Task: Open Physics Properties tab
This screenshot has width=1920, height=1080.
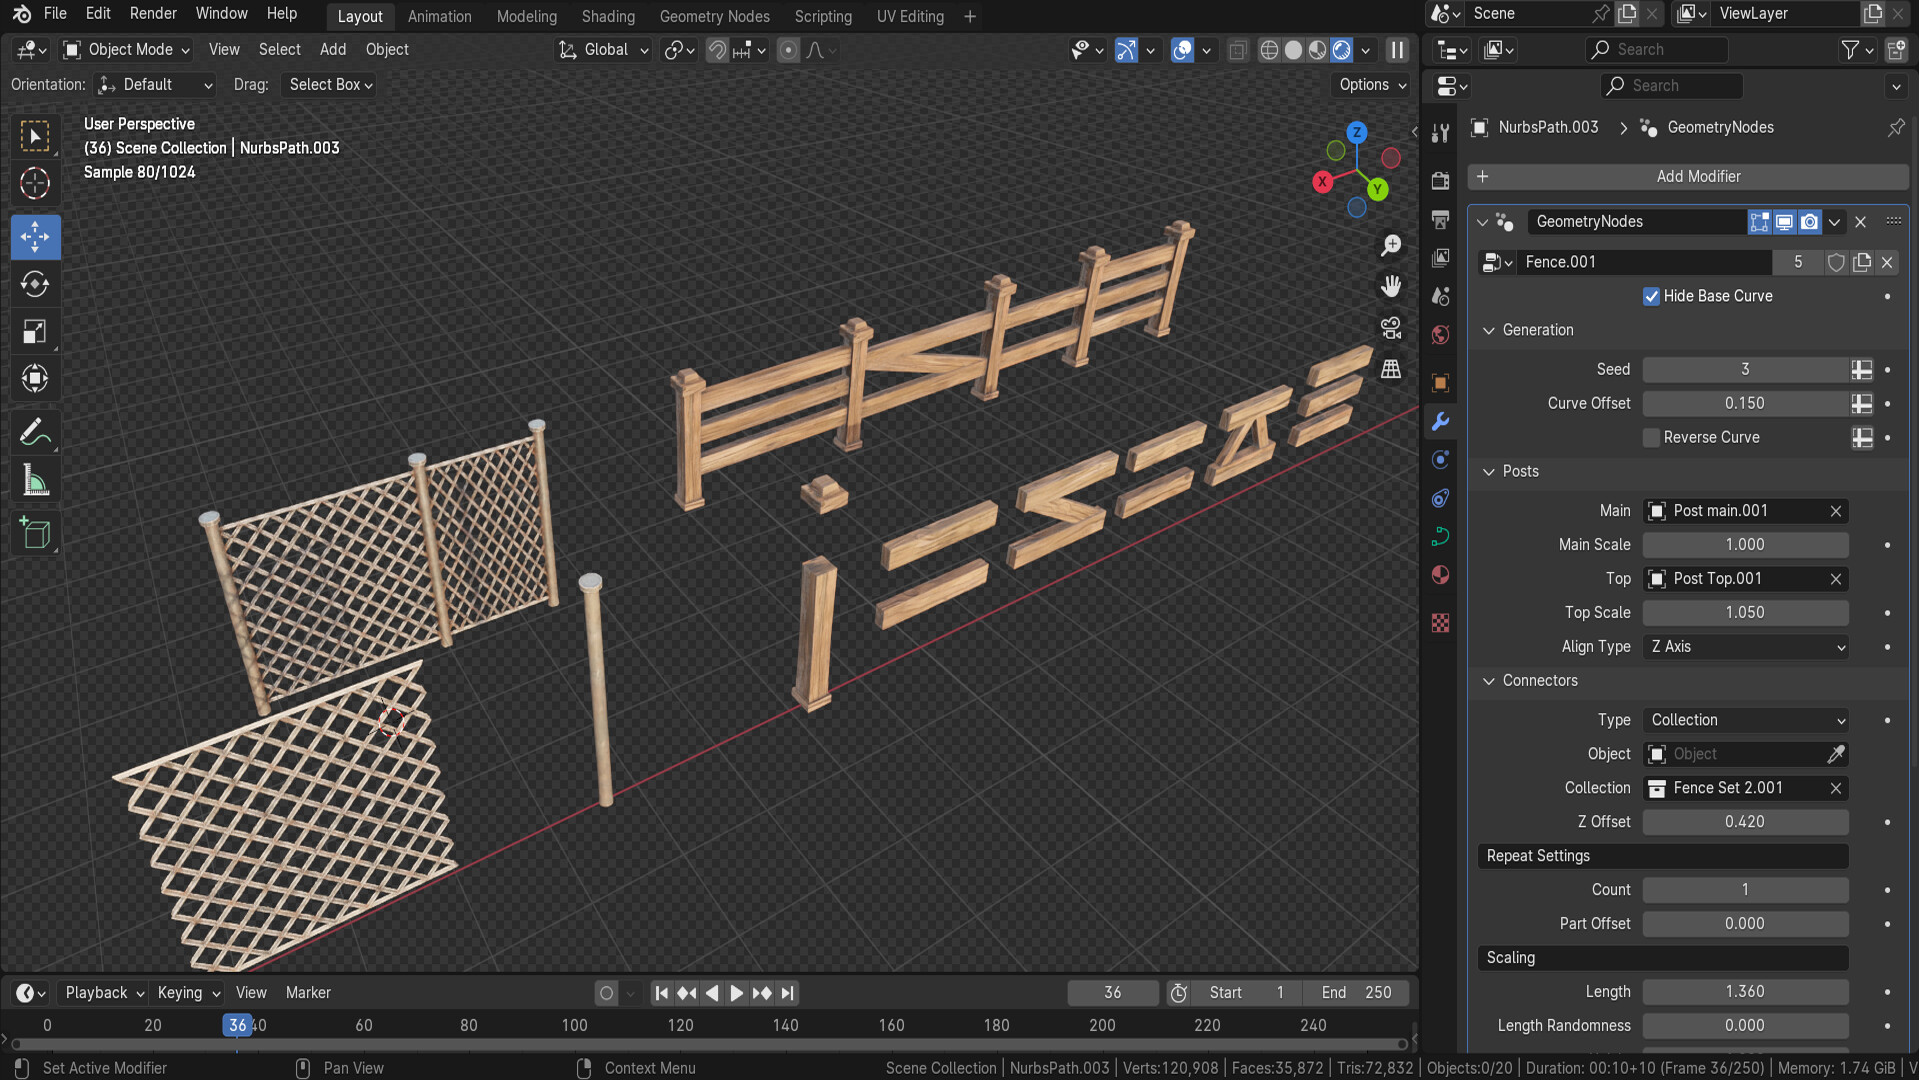Action: click(x=1440, y=498)
